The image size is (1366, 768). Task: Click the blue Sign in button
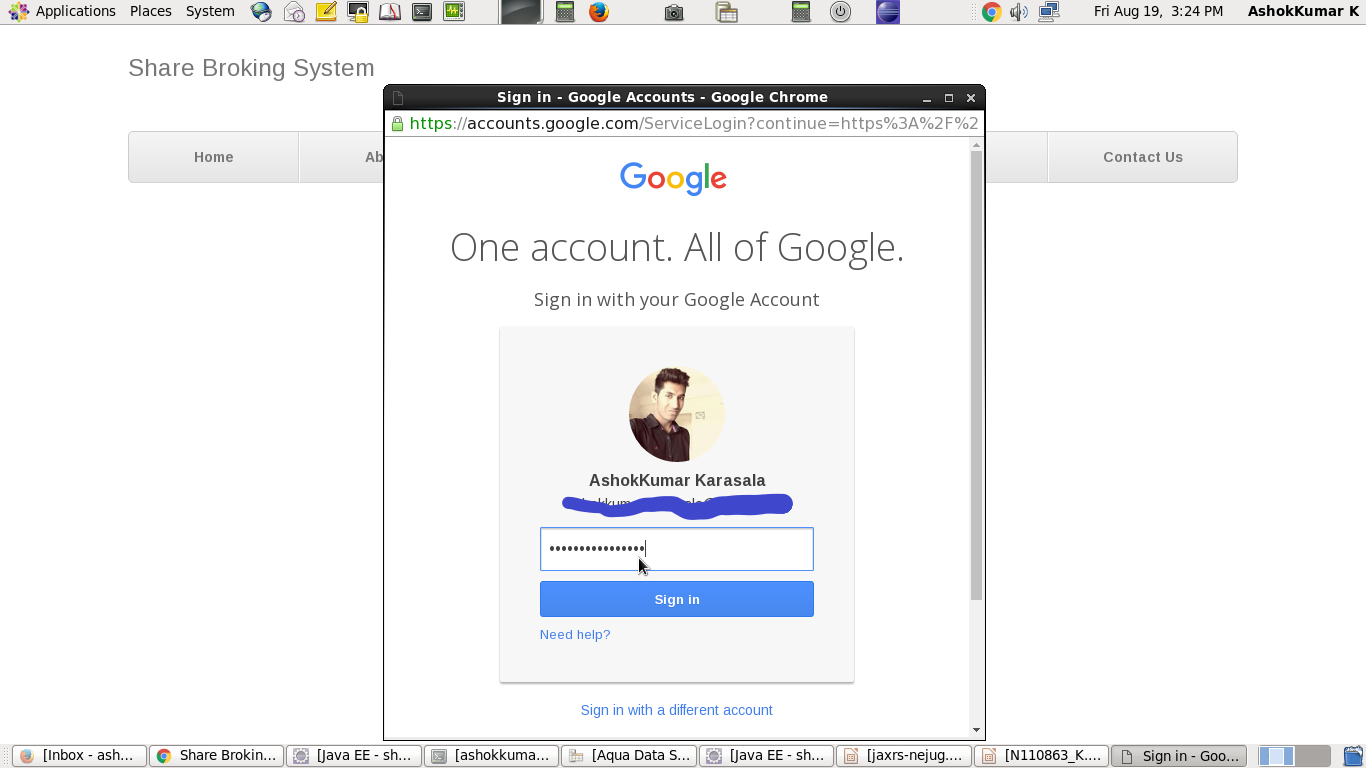(x=677, y=599)
